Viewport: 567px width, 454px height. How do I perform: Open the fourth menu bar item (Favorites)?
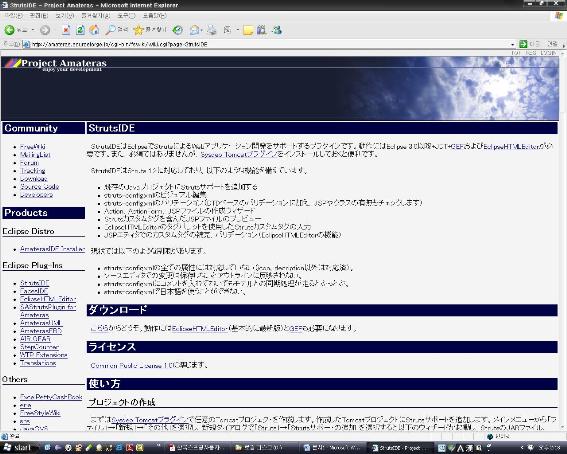click(95, 16)
